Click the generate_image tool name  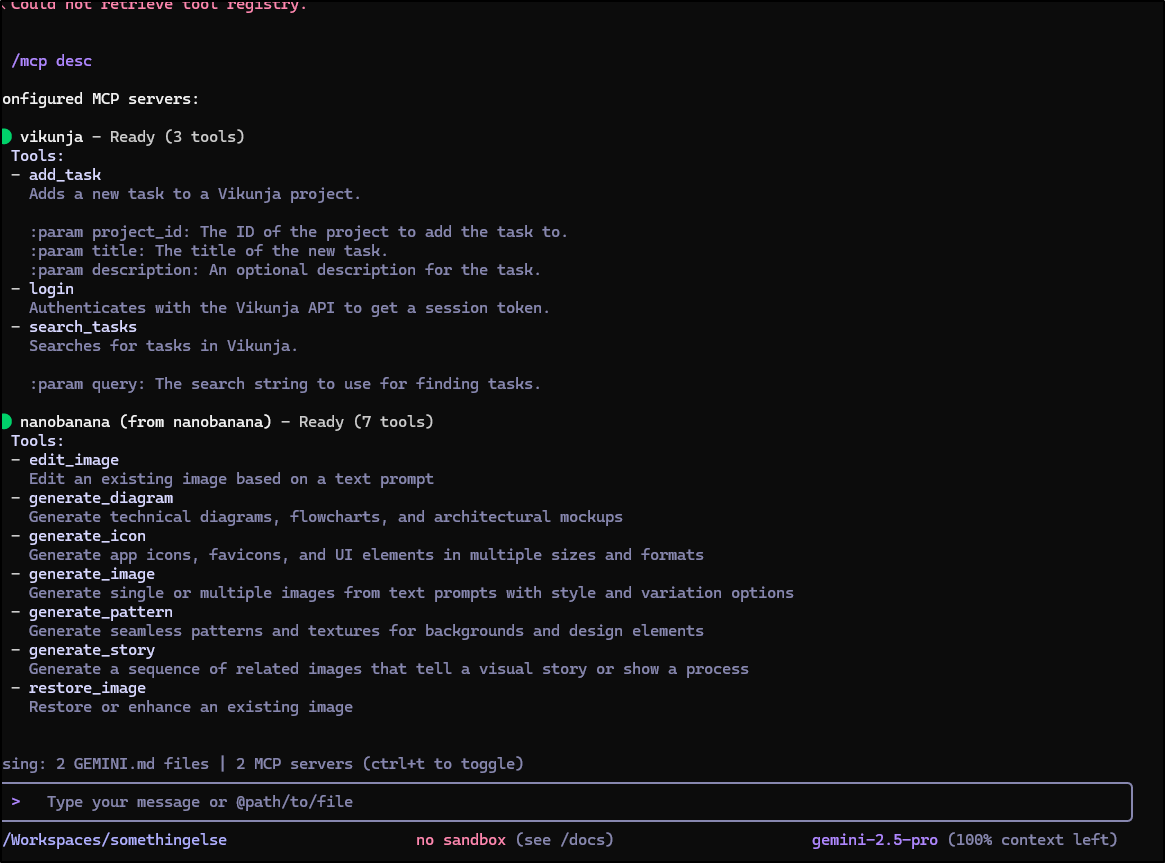click(x=91, y=574)
